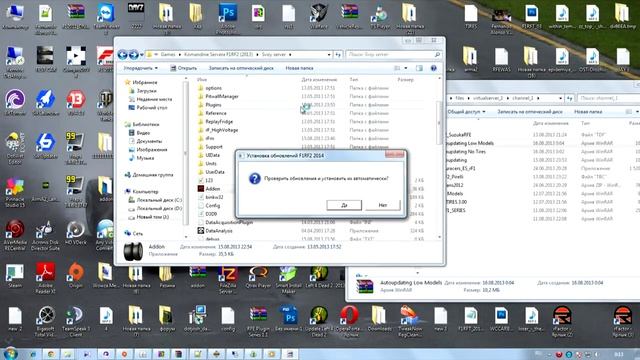Open Adobe Reader XI desktop shortcut
640x360 pixels.
click(45, 278)
